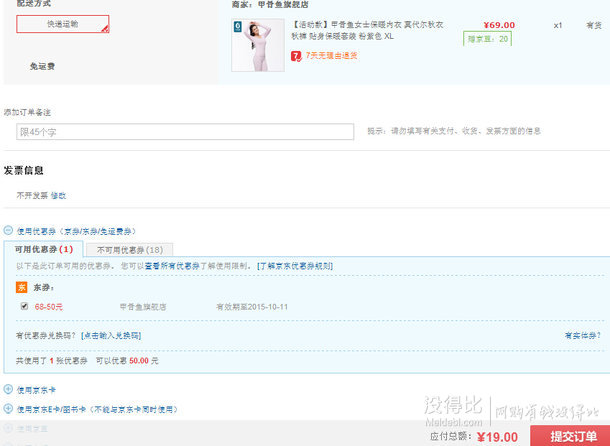The image size is (610, 446).
Task: Switch to 不可用优惠券 (18) tab
Action: (130, 250)
